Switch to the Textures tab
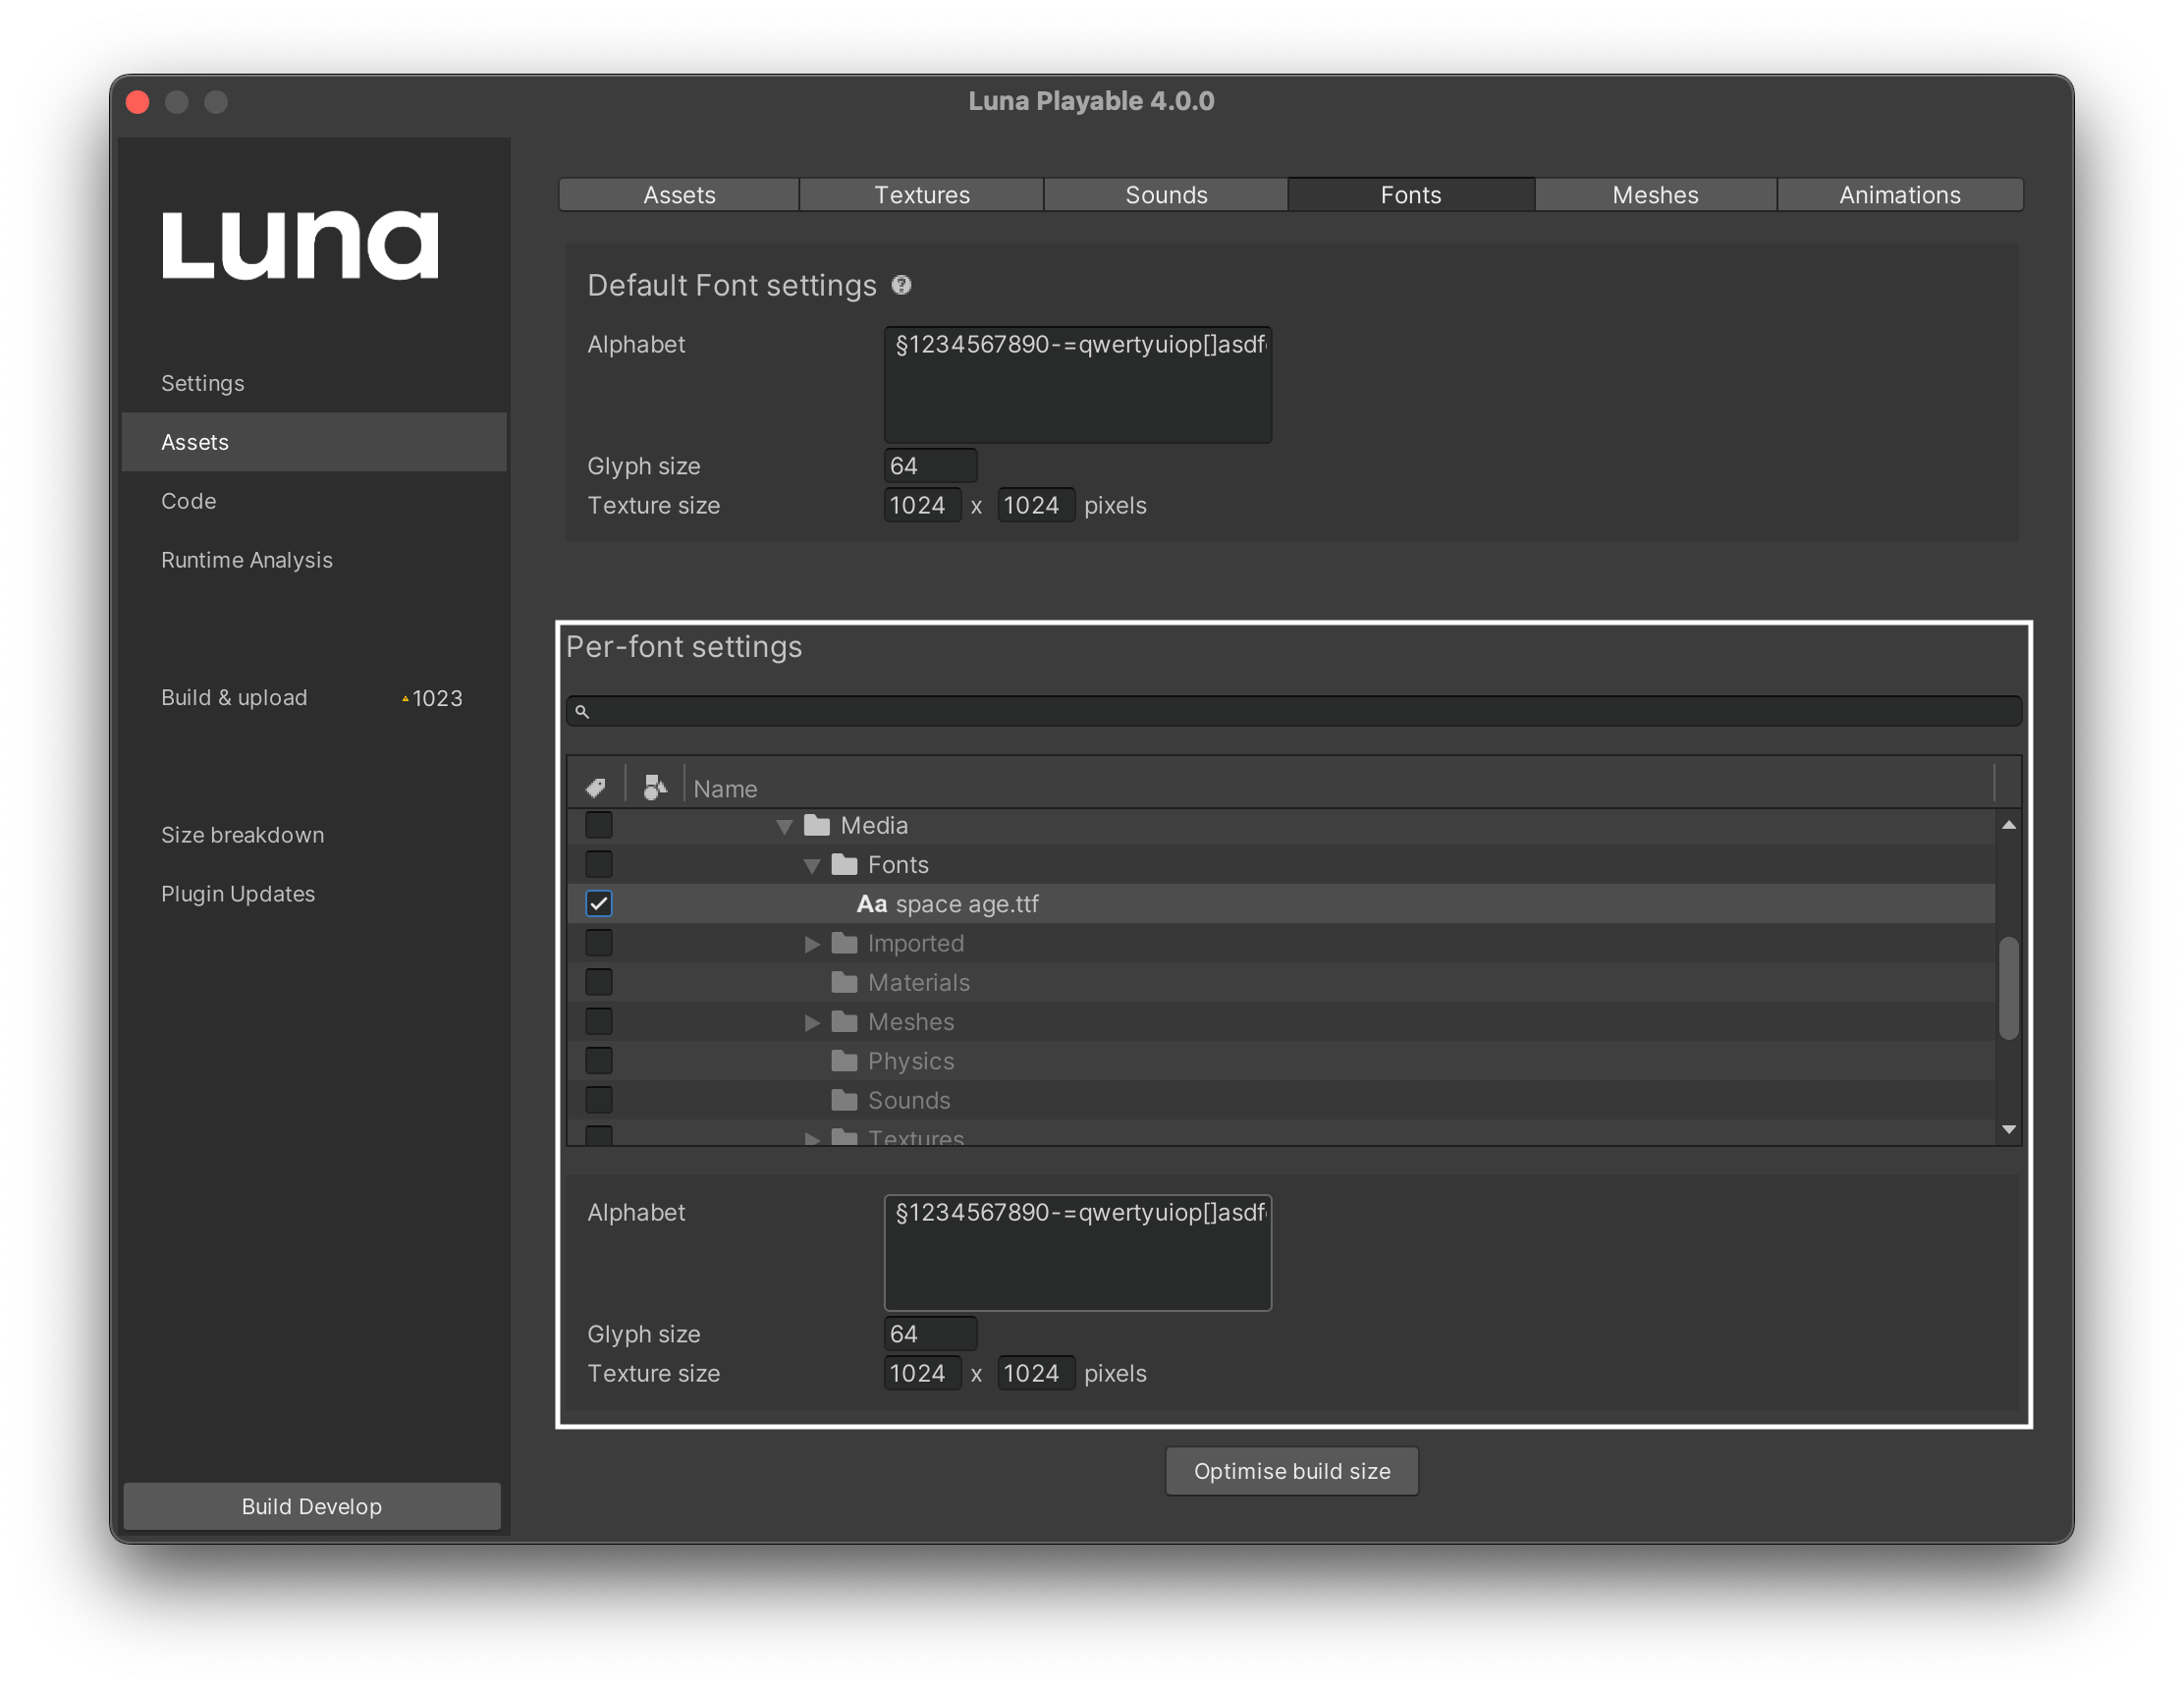The height and width of the screenshot is (1689, 2184). pos(922,195)
